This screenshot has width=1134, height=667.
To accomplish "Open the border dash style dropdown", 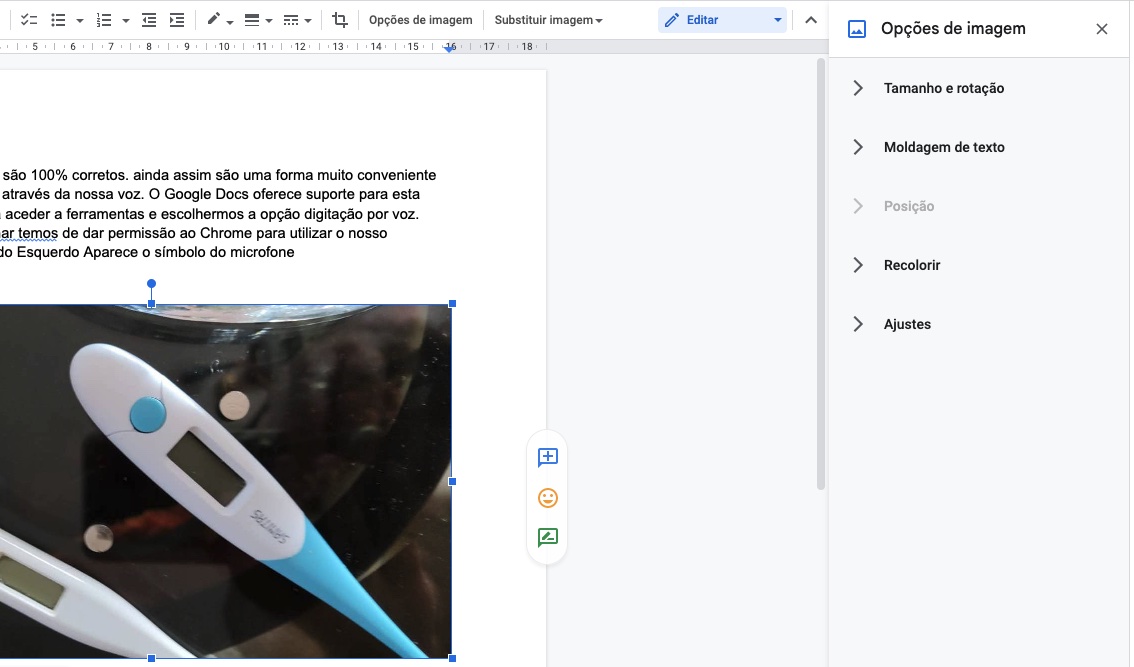I will 297,20.
